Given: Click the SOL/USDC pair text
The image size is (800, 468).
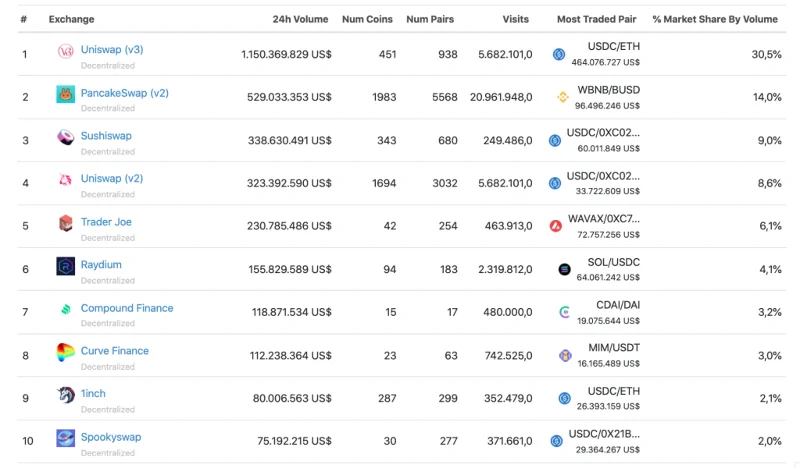Looking at the screenshot, I should 614,262.
